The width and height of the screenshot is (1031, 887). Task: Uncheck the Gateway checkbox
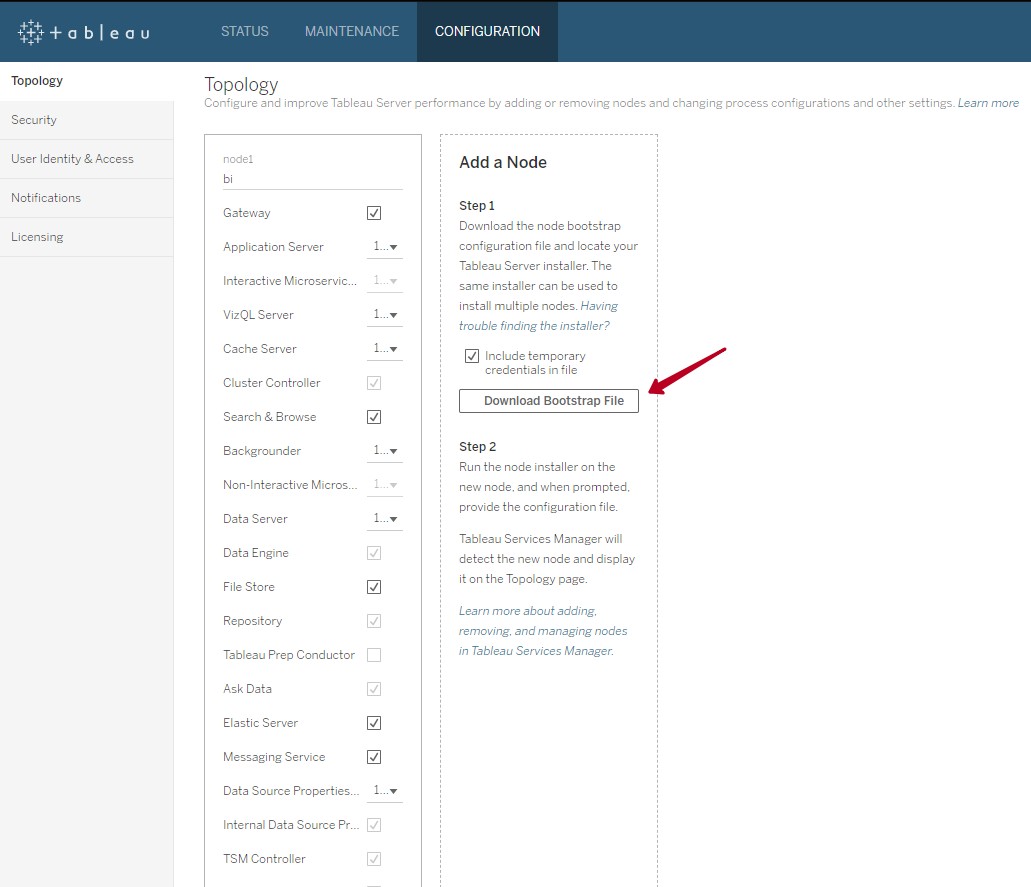point(374,213)
